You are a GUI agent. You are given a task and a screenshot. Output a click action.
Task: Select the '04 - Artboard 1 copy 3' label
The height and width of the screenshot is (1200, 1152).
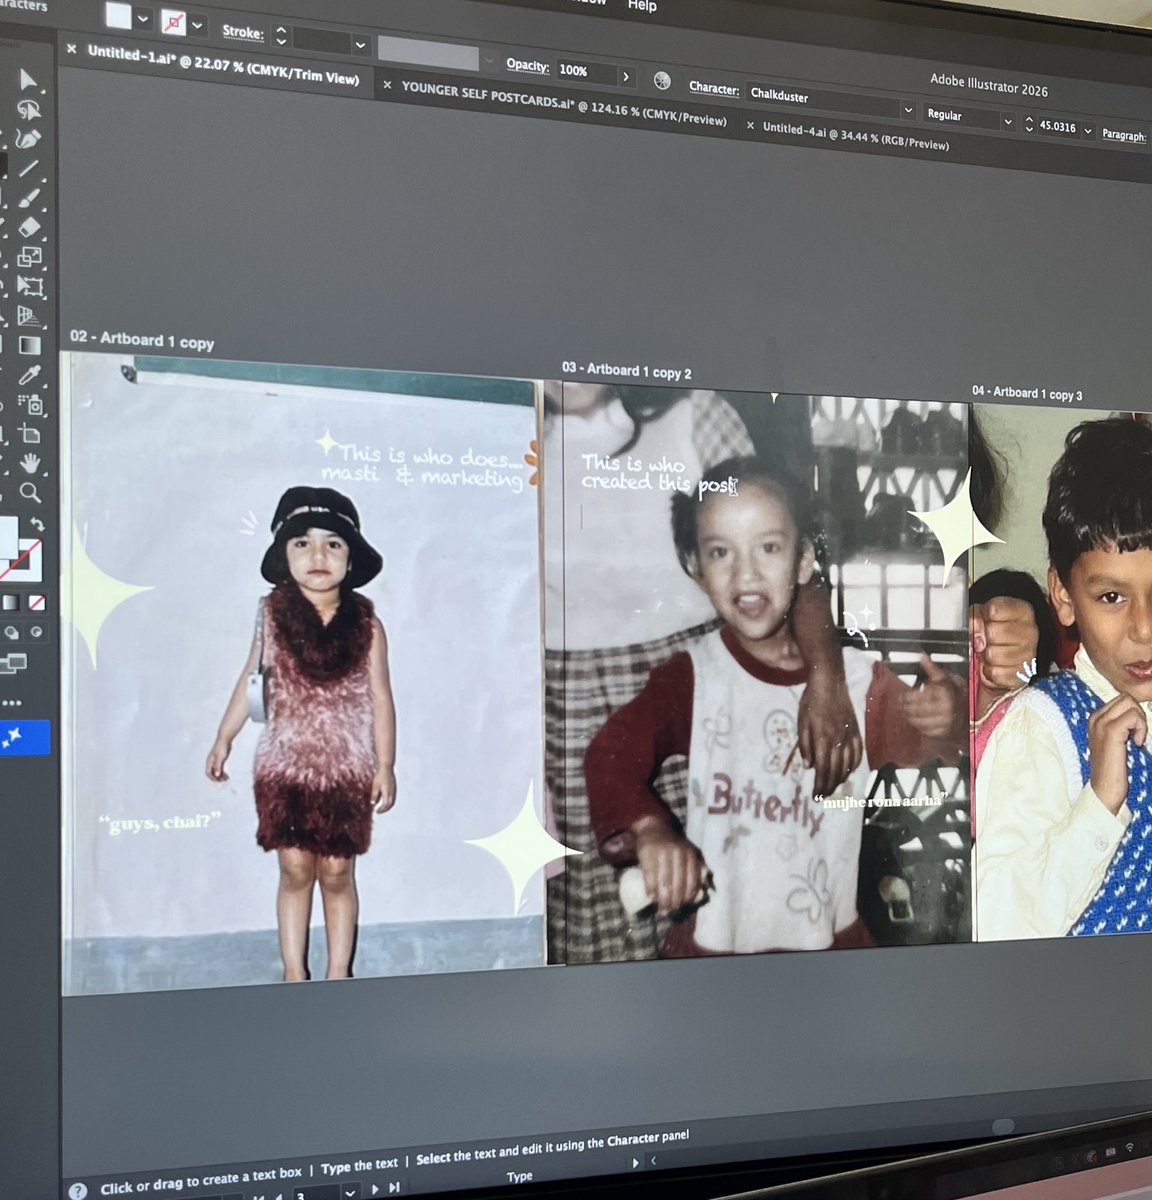[1027, 394]
